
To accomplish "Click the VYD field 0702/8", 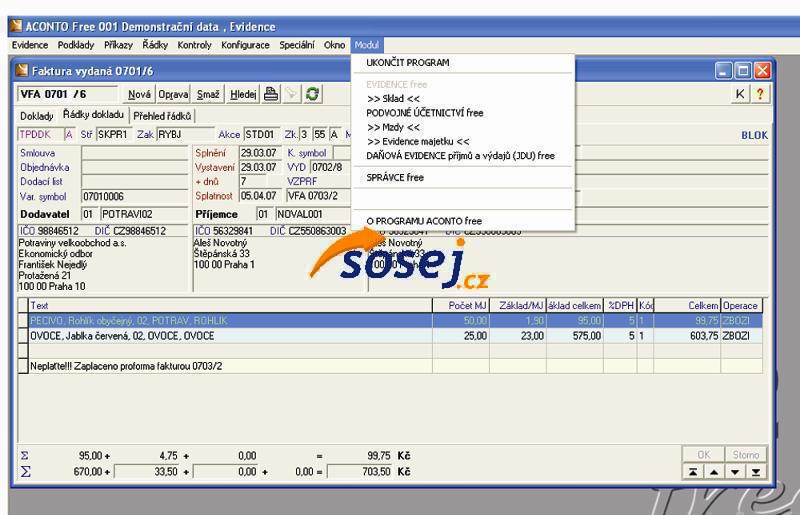I will (330, 167).
